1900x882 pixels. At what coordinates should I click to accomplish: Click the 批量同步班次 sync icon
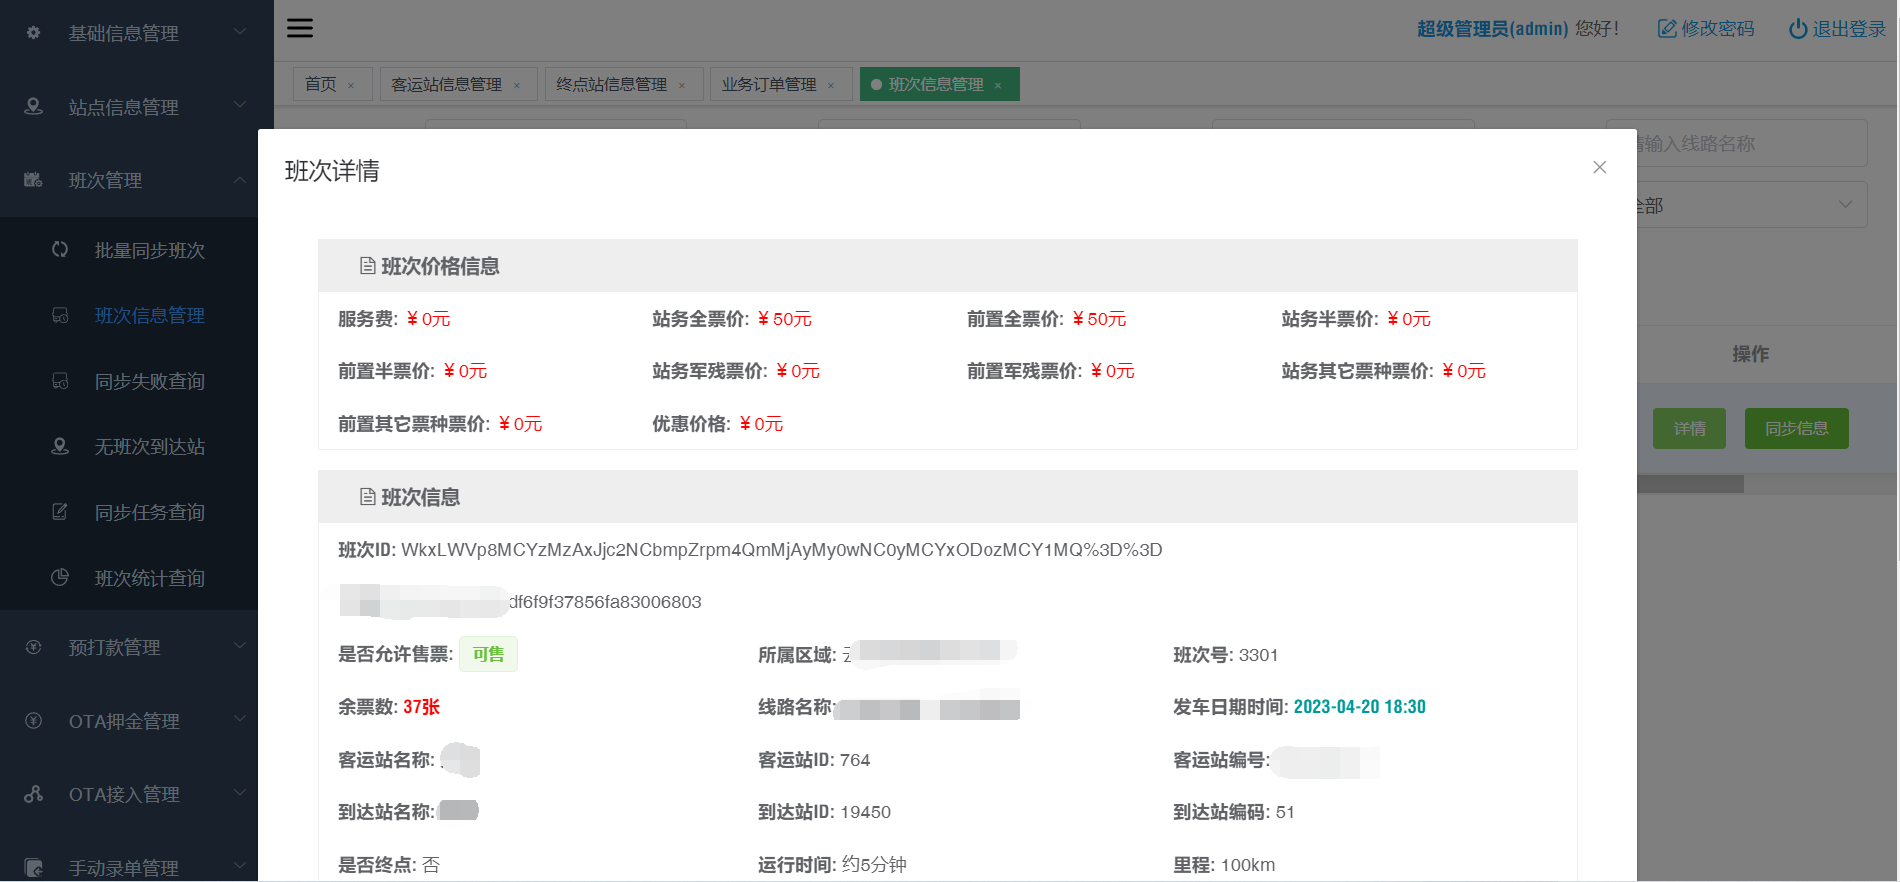(x=60, y=250)
